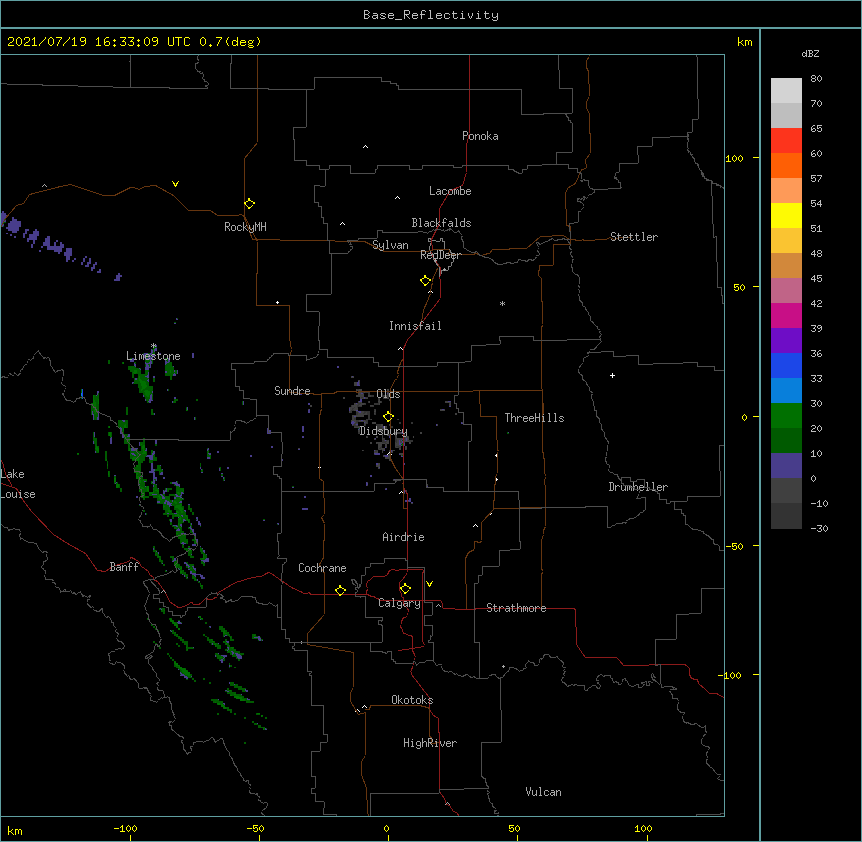Click the Banff label
The width and height of the screenshot is (862, 842).
point(124,567)
